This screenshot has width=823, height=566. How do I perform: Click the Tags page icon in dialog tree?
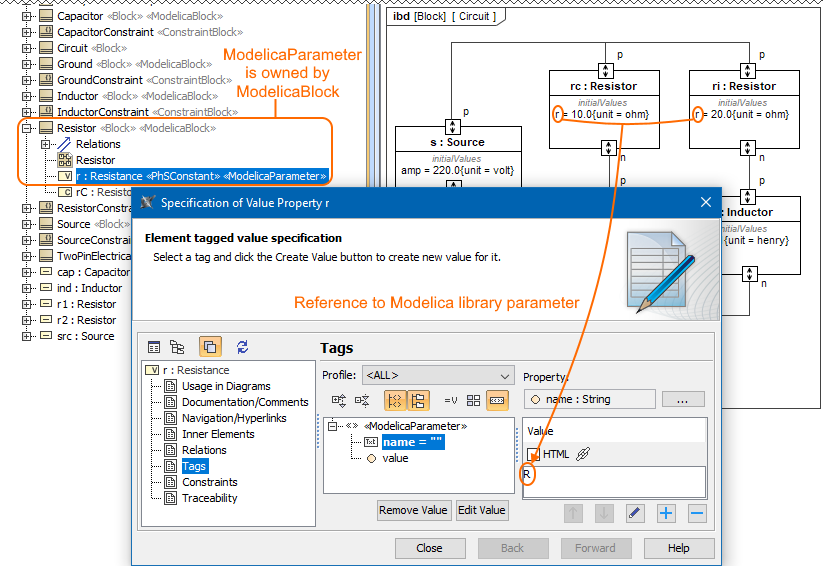(171, 466)
